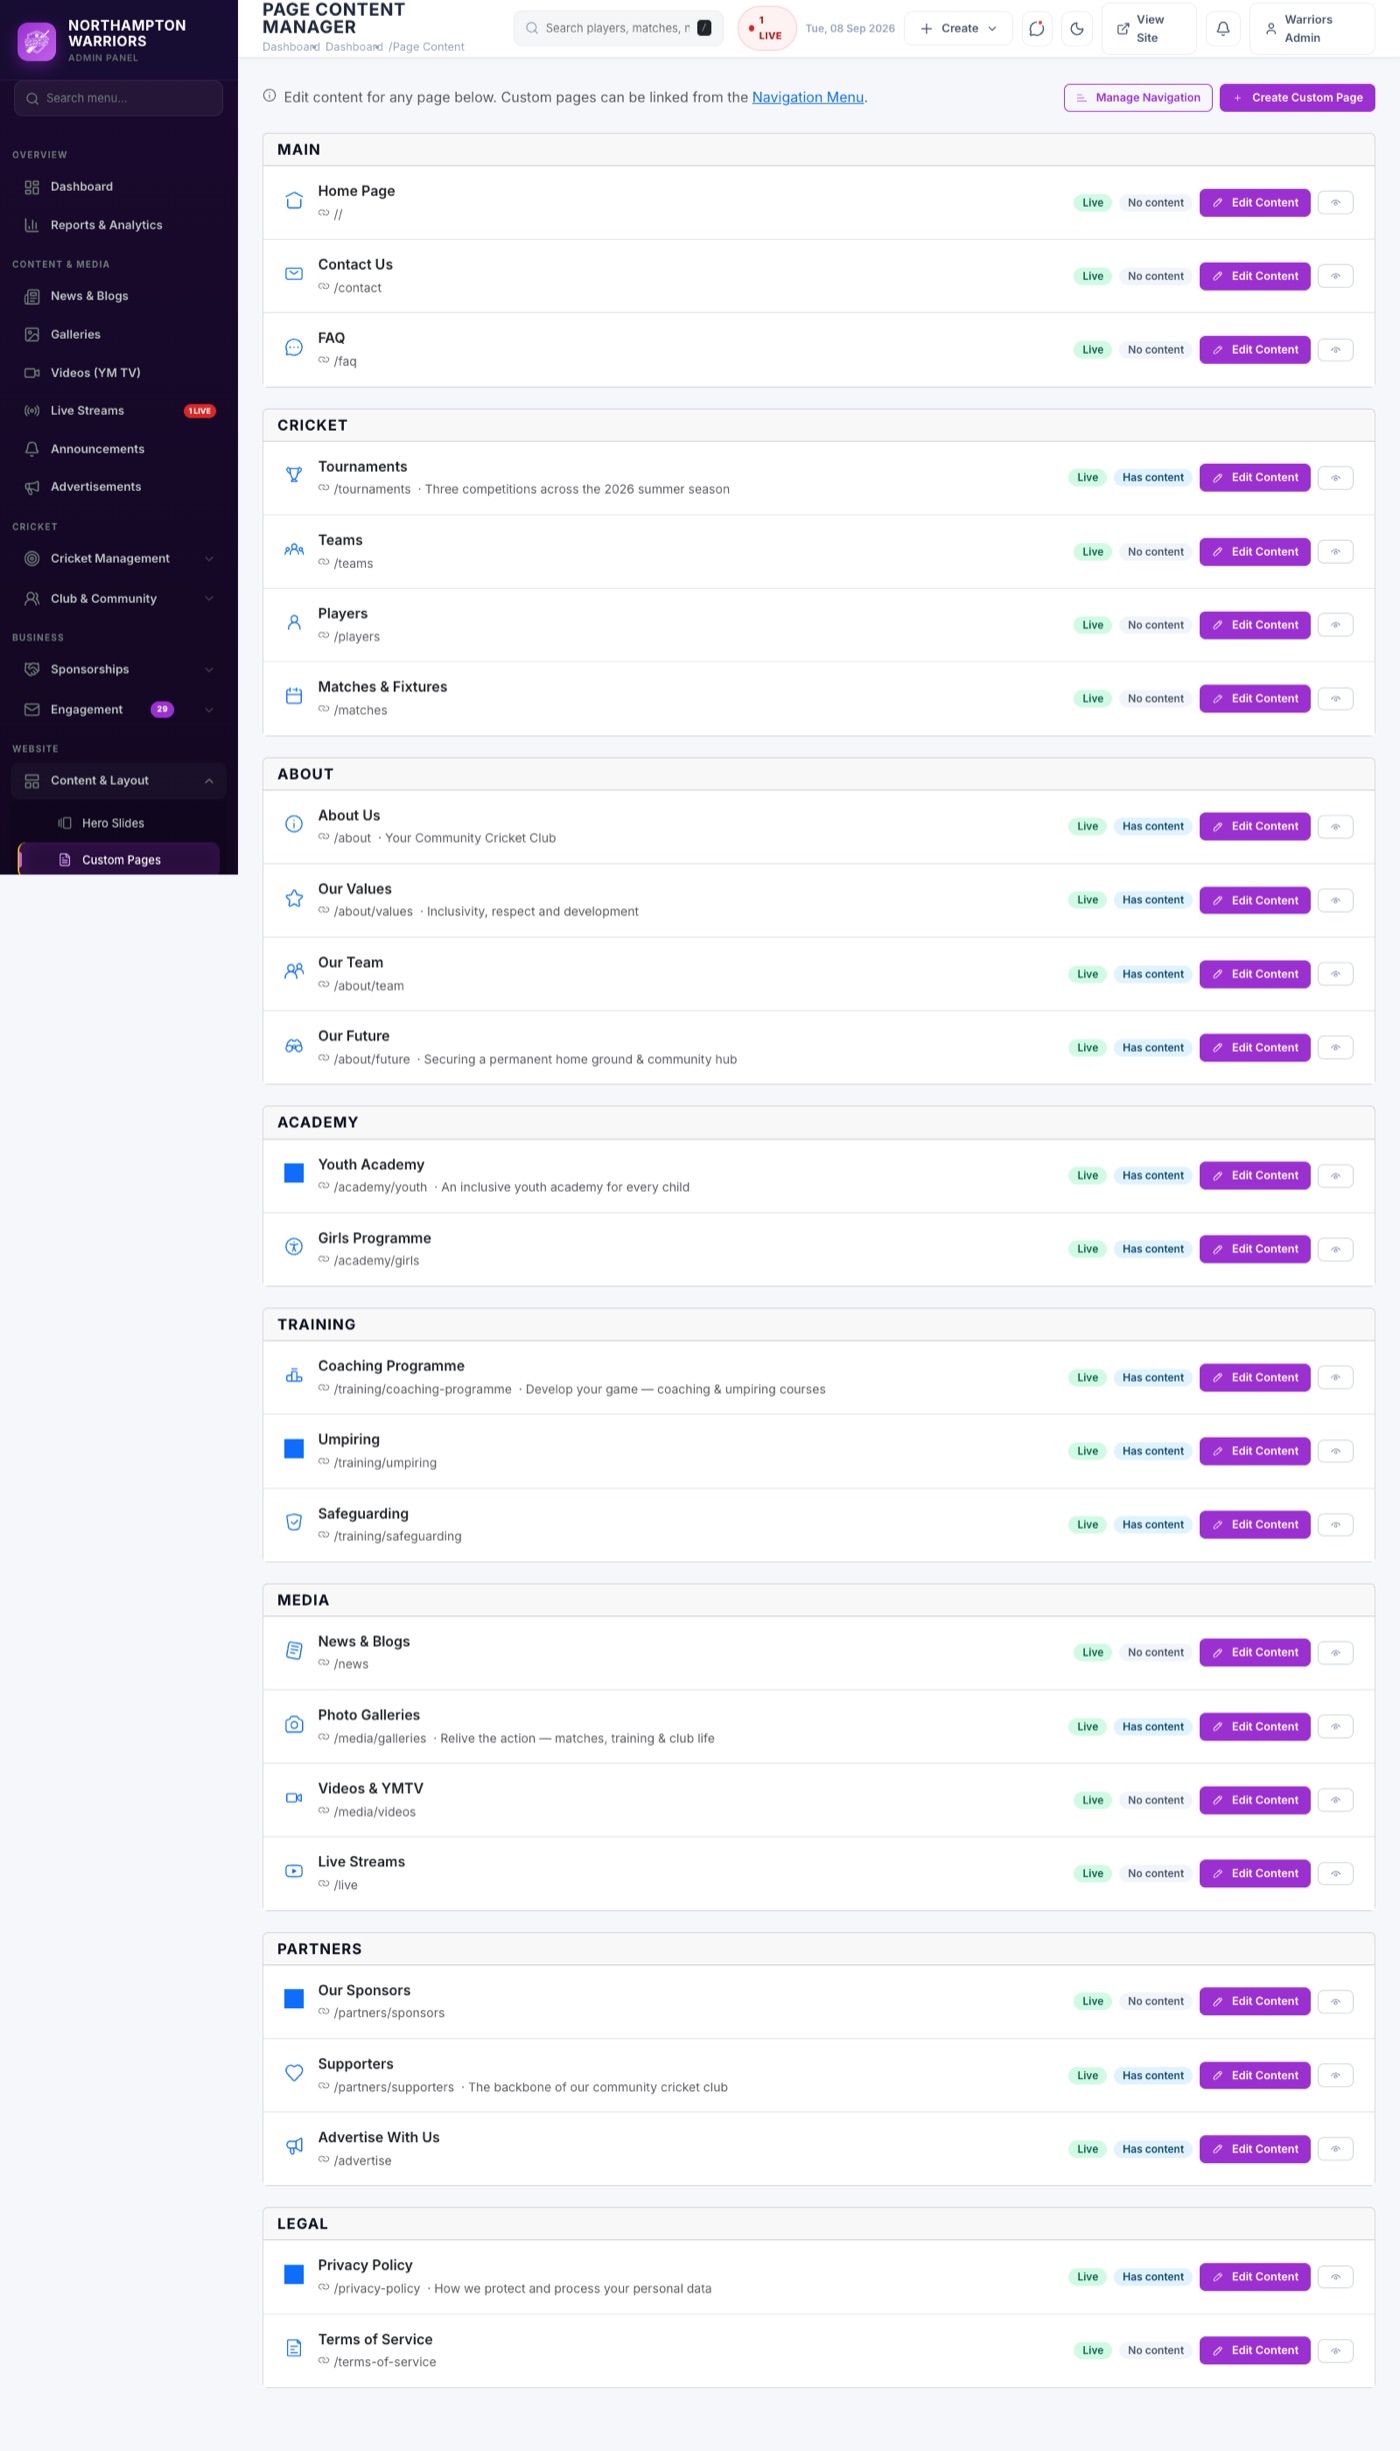Click the Players person icon

click(294, 622)
